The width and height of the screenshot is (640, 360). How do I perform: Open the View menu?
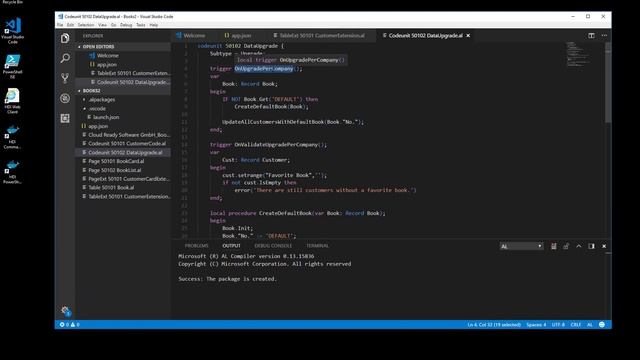coord(102,25)
